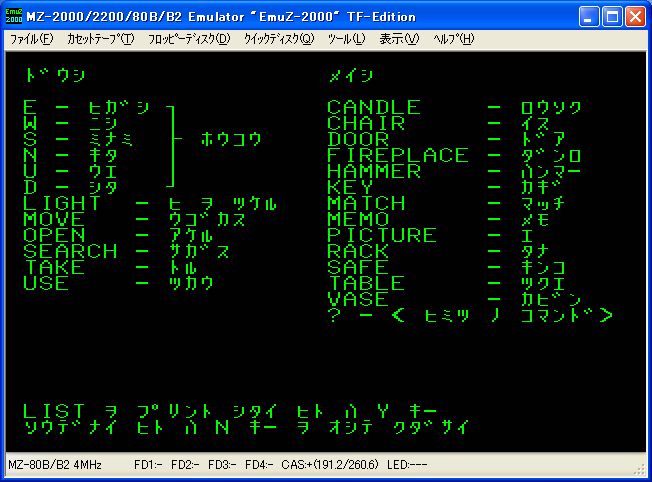The image size is (652, 482).
Task: Click the FD4:- status indicator
Action: 259,465
